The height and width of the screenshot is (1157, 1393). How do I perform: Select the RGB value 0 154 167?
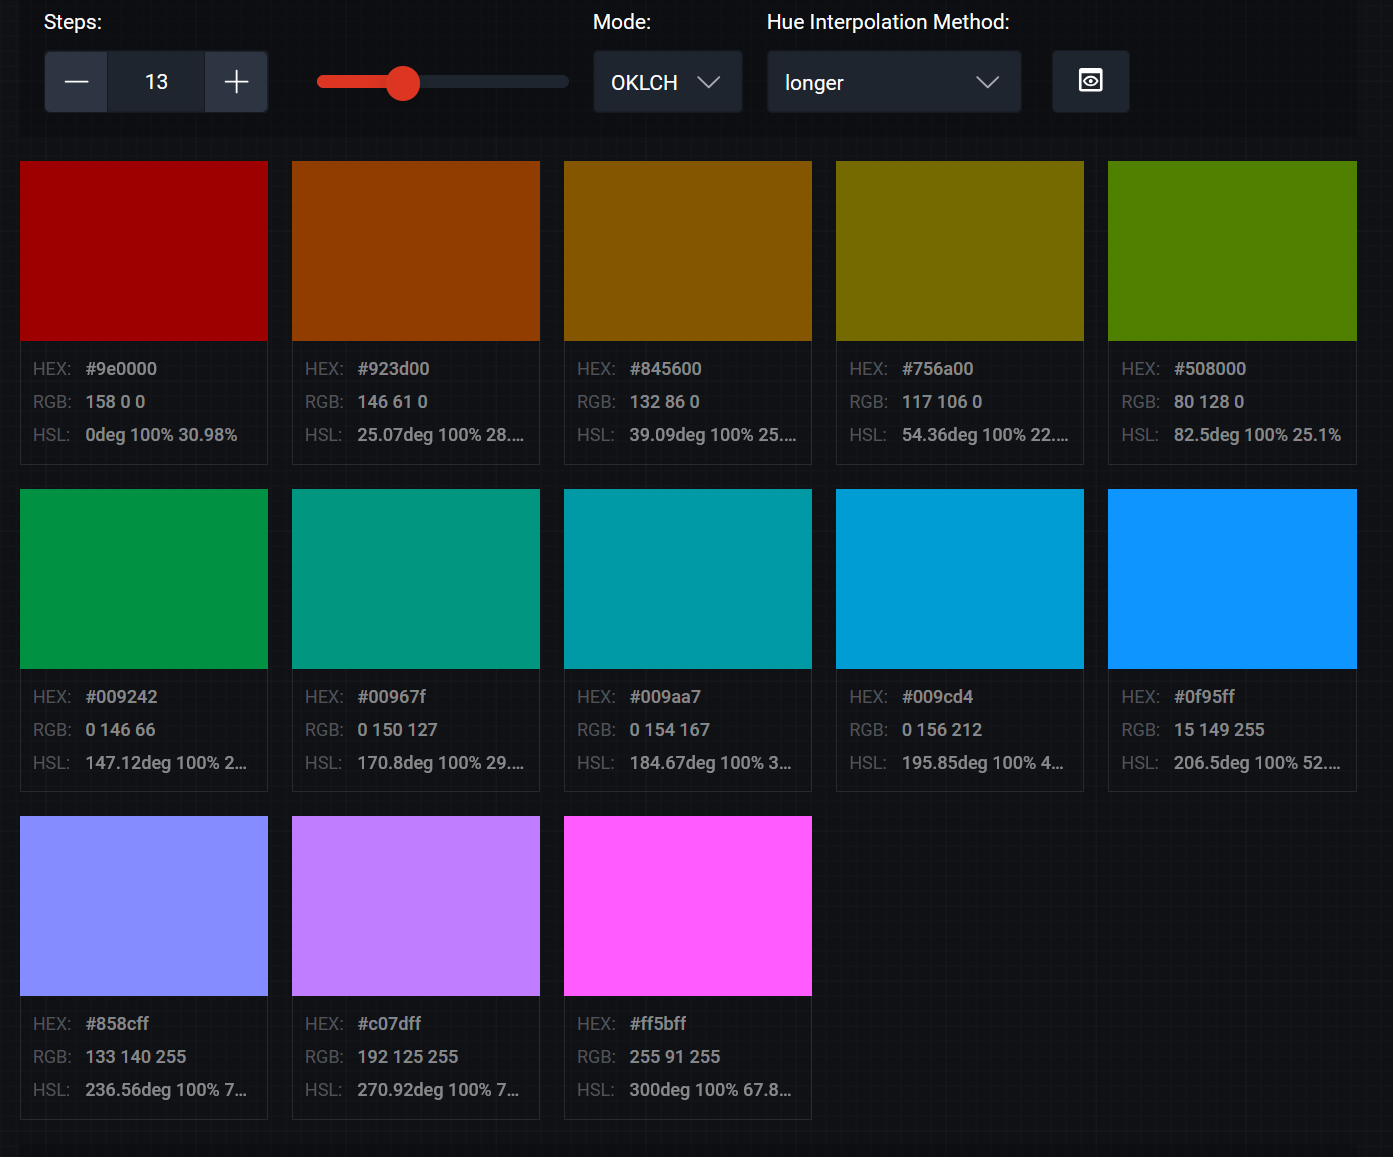(x=670, y=730)
